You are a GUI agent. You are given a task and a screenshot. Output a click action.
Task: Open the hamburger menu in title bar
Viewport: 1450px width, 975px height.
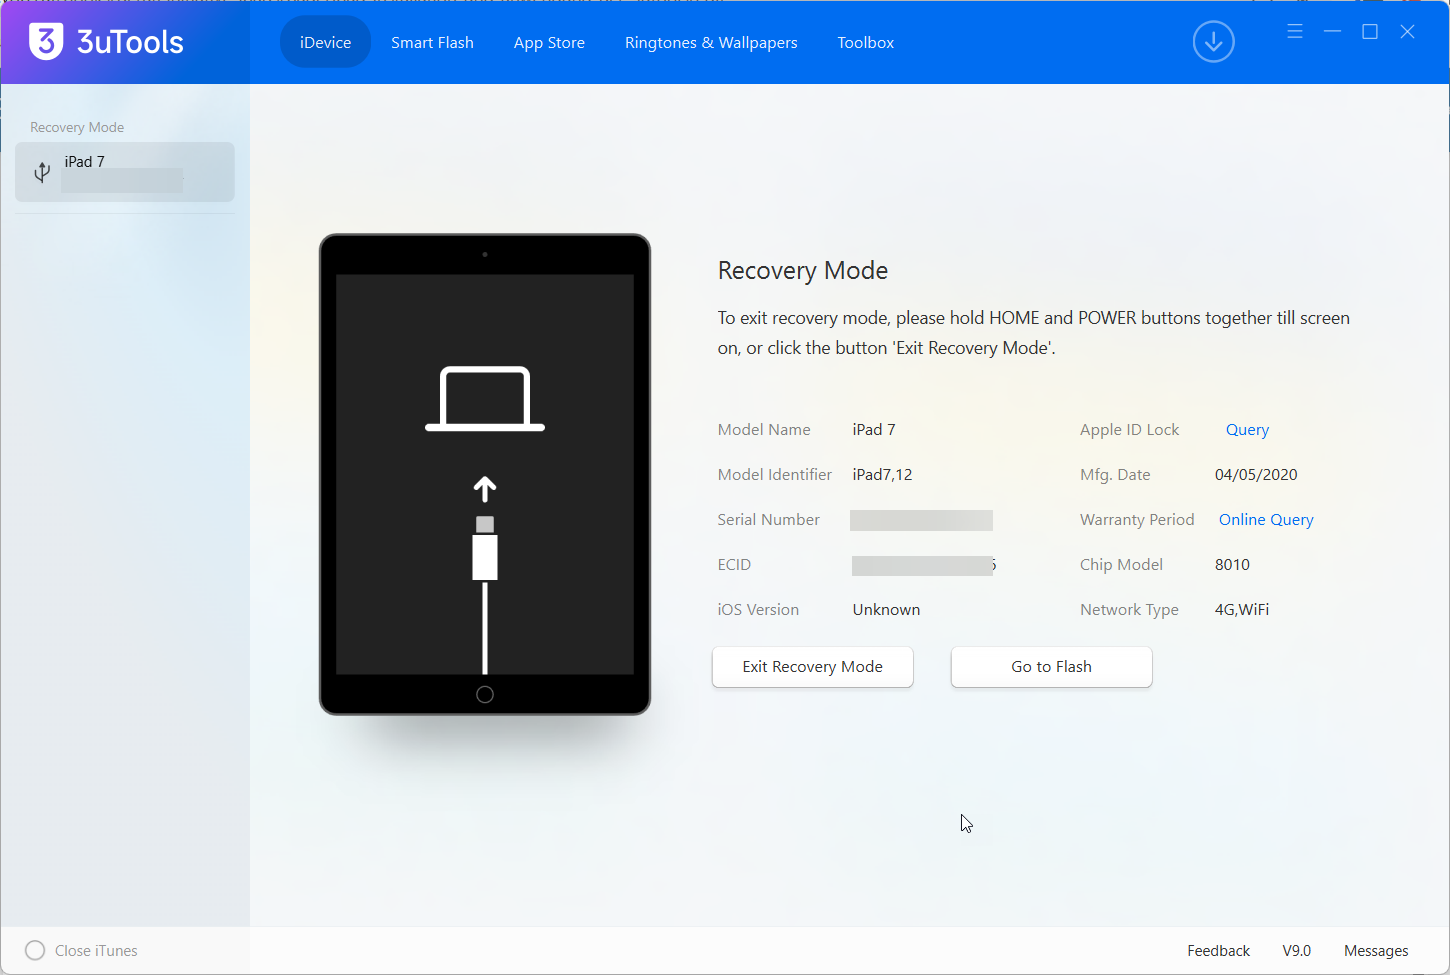(x=1295, y=32)
